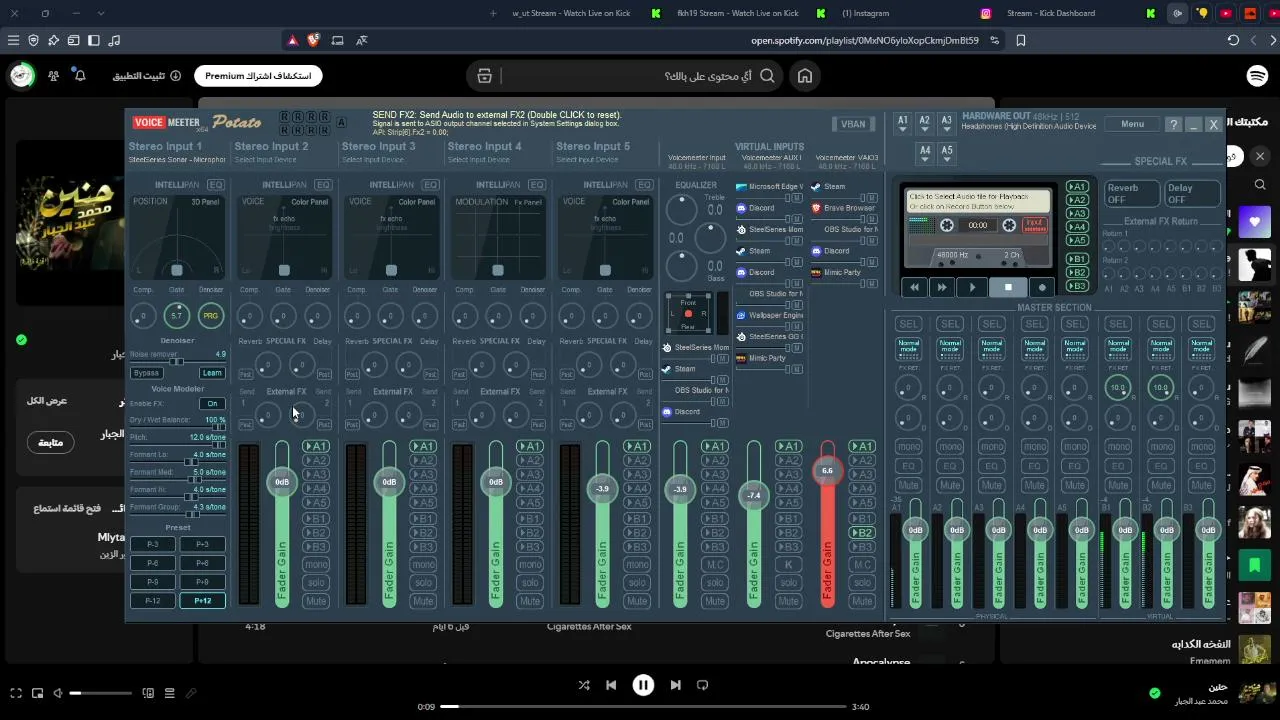Open Voicemeeter help question mark

click(1173, 124)
